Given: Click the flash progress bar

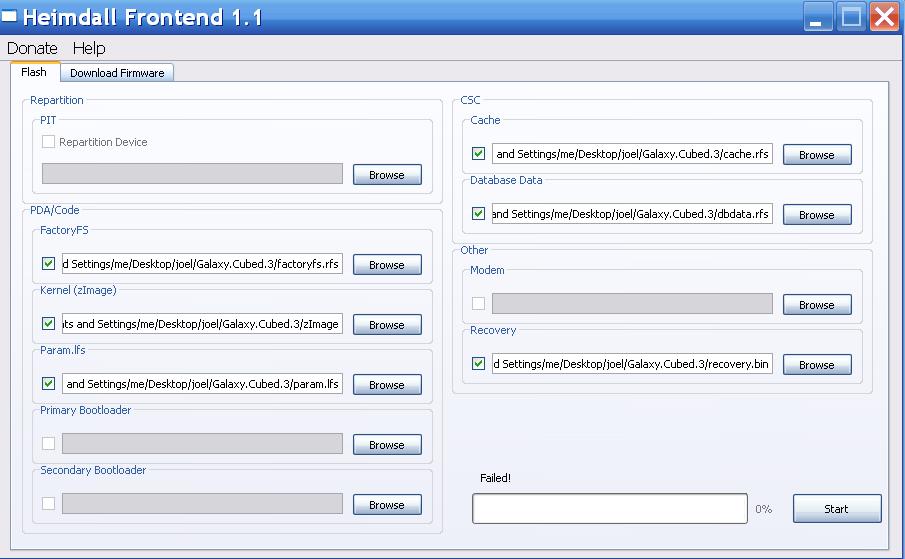Looking at the screenshot, I should pos(610,508).
